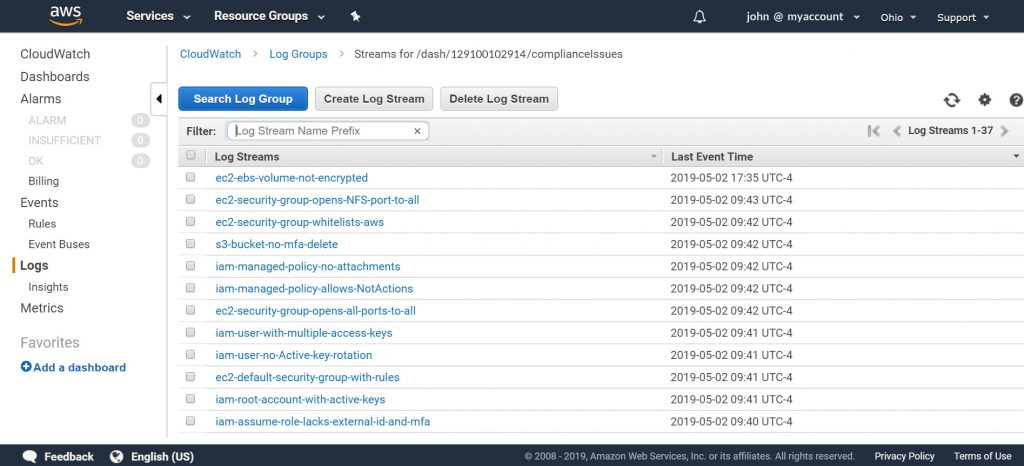1024x466 pixels.
Task: Expand the Services dropdown
Action: (158, 16)
